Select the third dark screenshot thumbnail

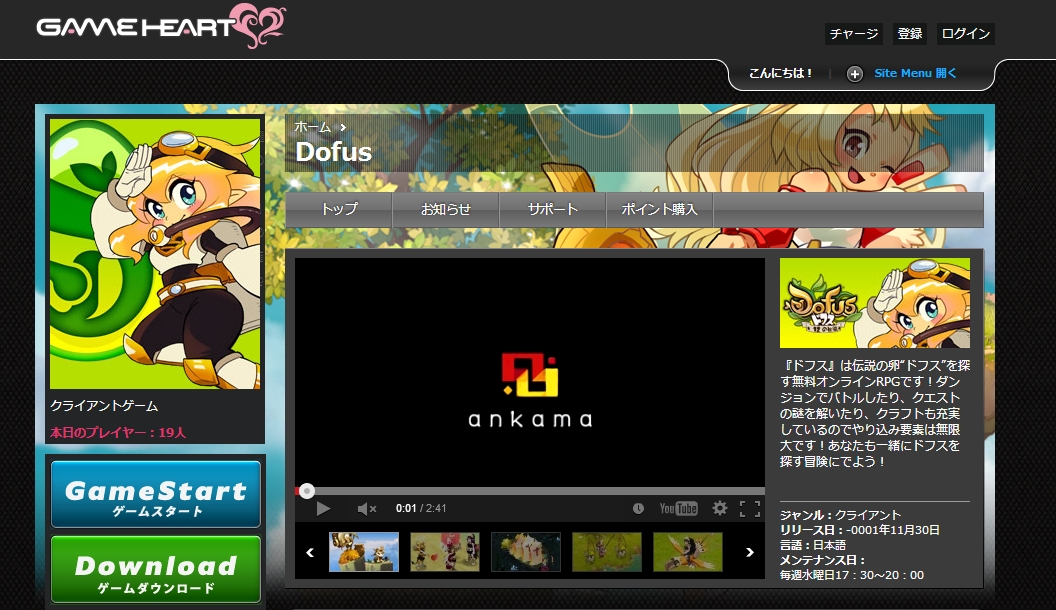(526, 552)
